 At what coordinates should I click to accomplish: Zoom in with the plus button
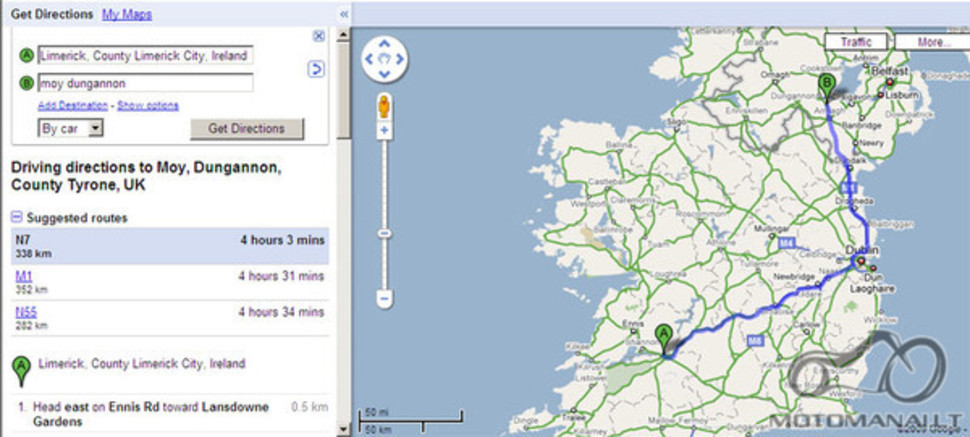pos(384,131)
